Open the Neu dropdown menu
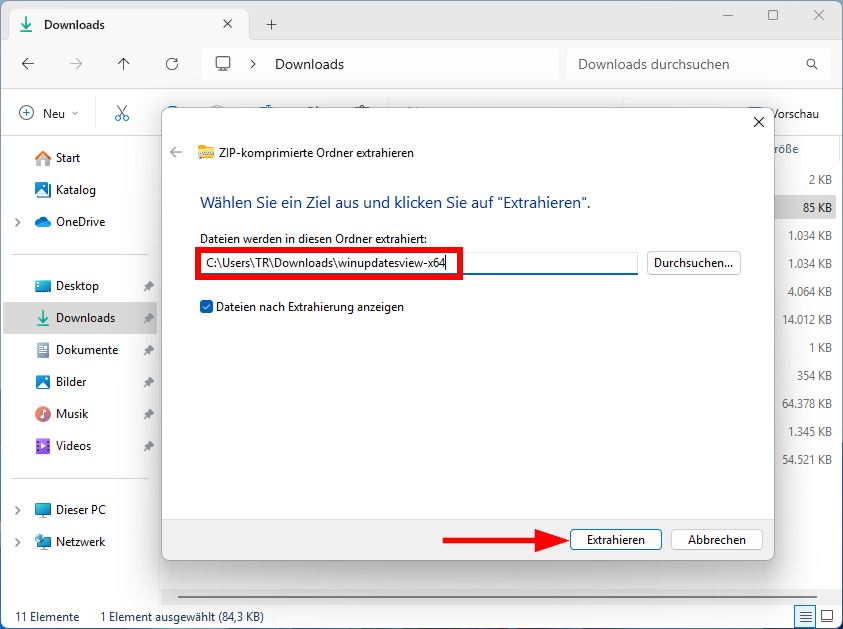The height and width of the screenshot is (629, 843). coord(49,112)
